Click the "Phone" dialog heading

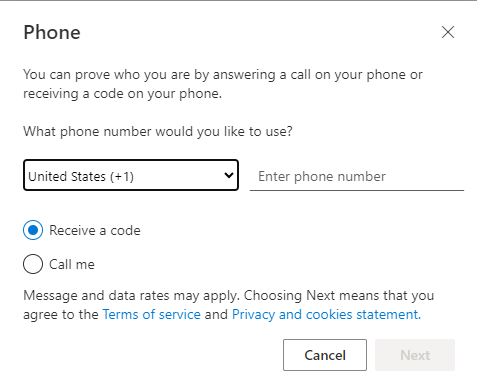coord(52,32)
